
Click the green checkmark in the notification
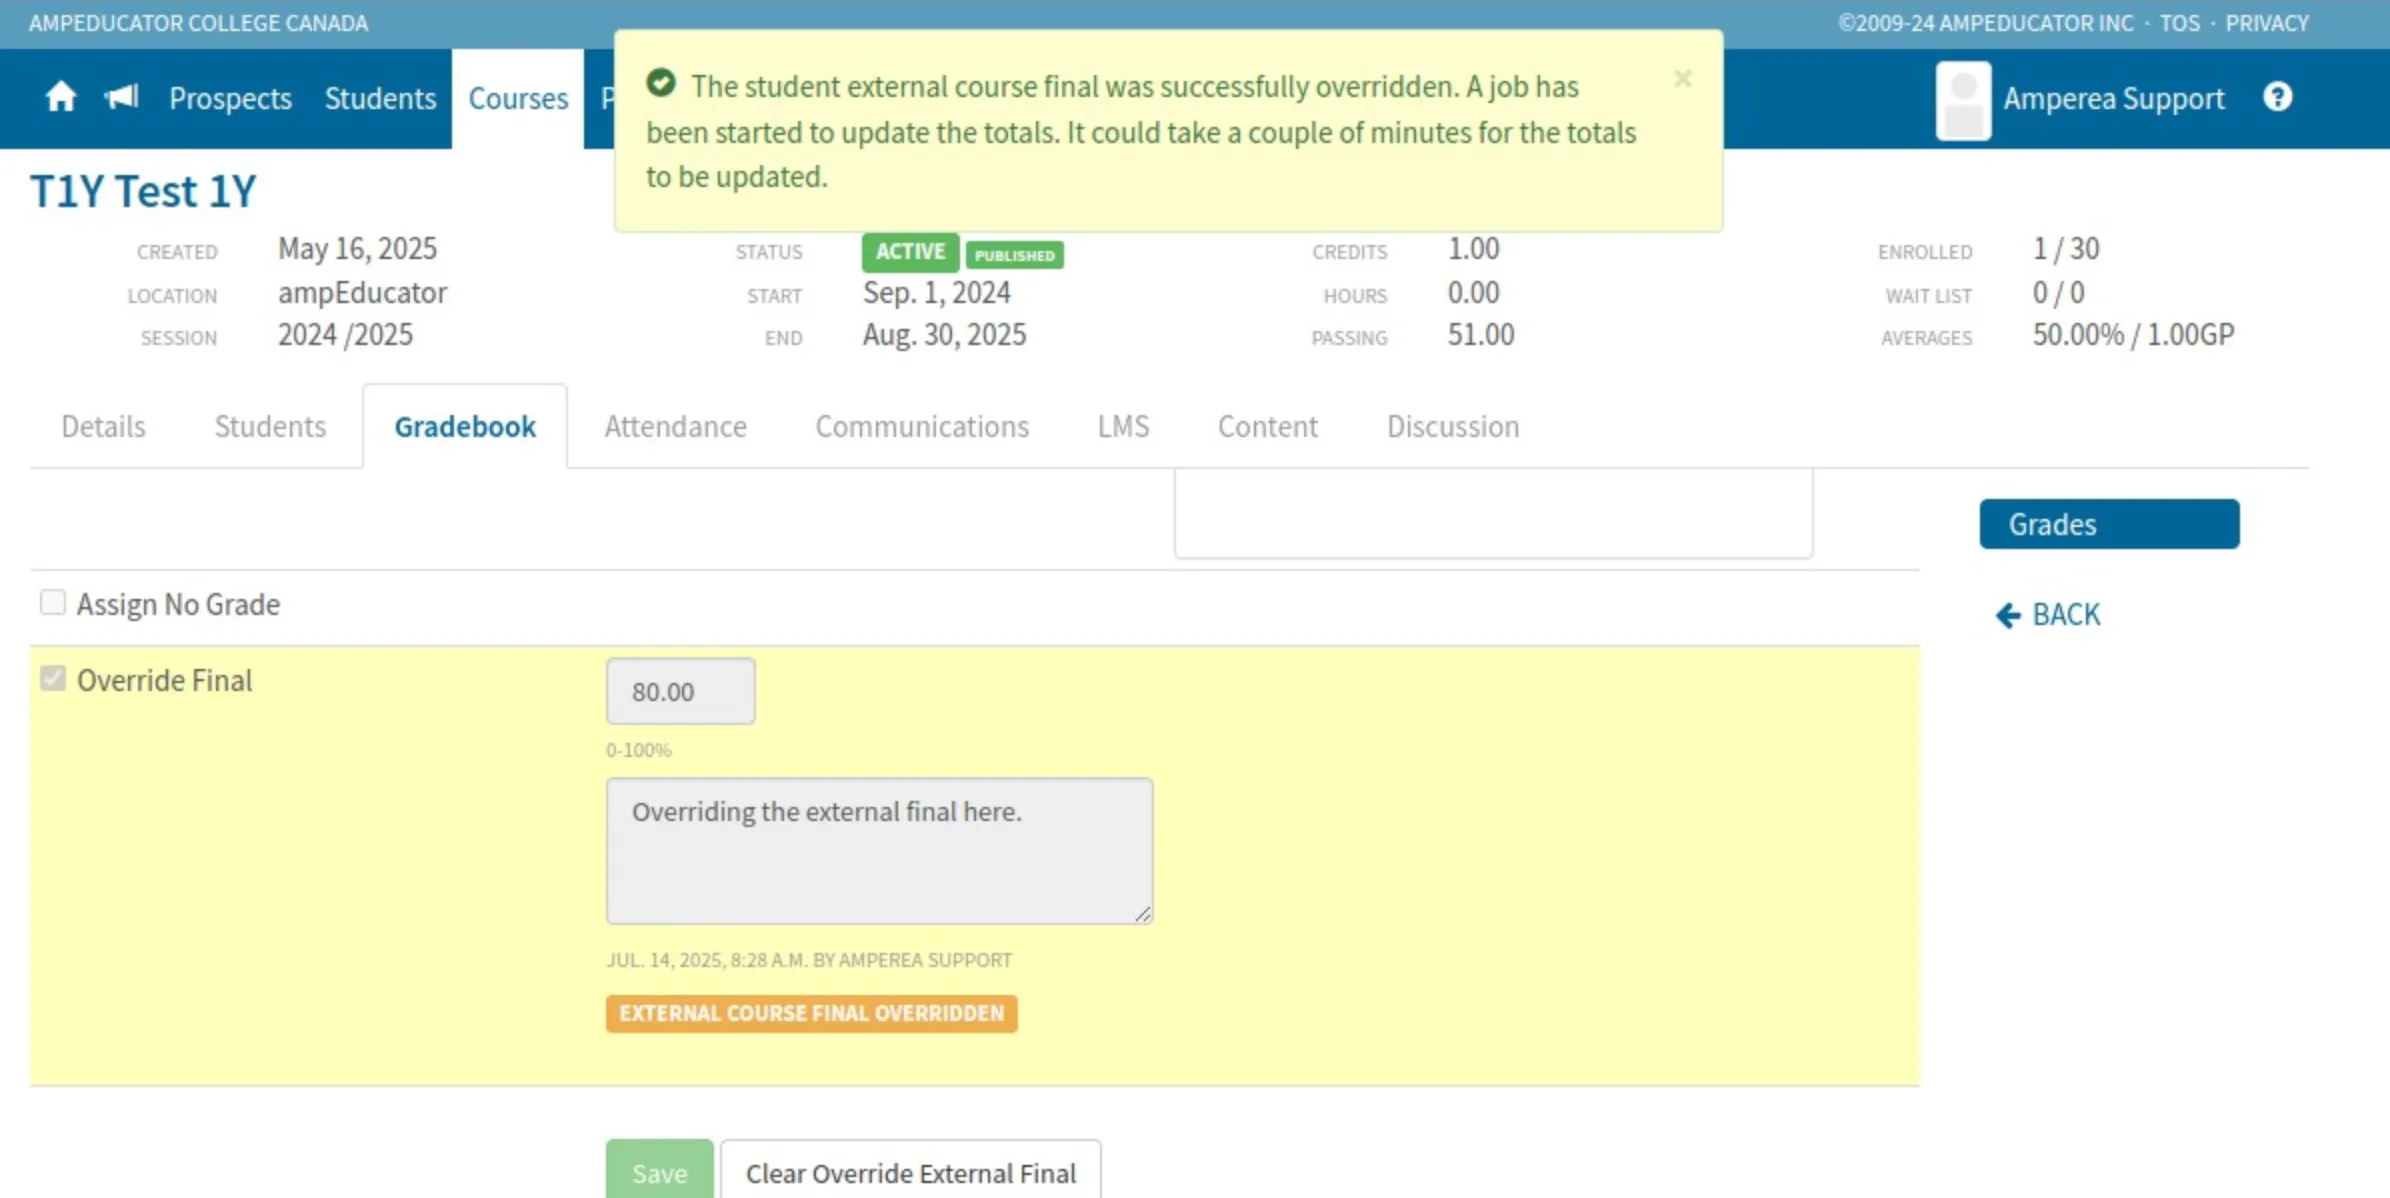coord(661,83)
